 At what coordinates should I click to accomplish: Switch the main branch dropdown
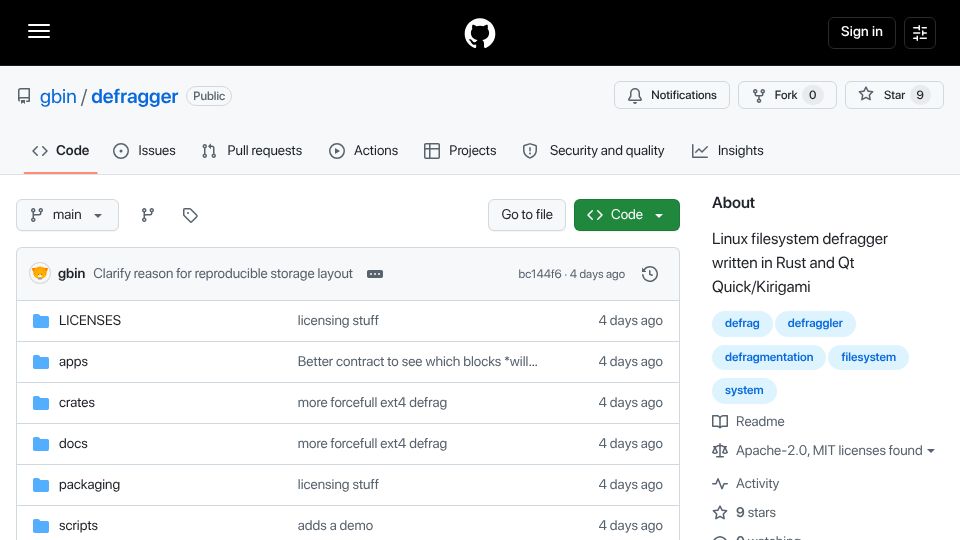pos(67,215)
